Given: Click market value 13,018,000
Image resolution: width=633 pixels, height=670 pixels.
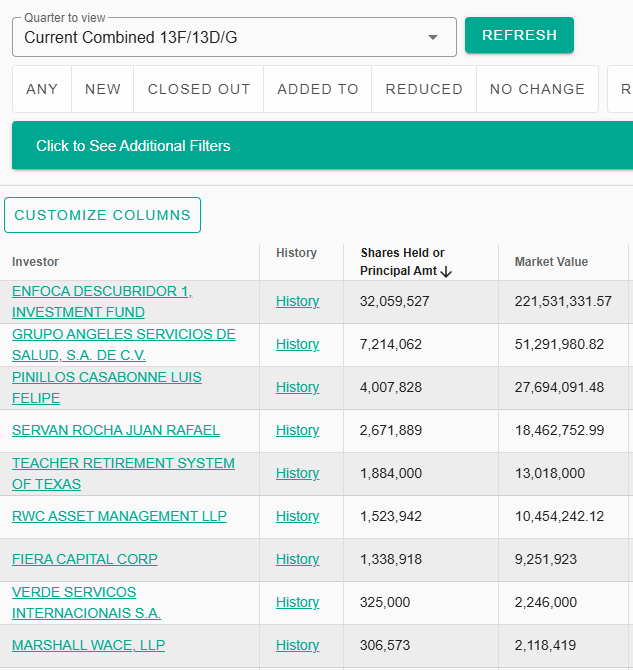Looking at the screenshot, I should (x=550, y=473).
